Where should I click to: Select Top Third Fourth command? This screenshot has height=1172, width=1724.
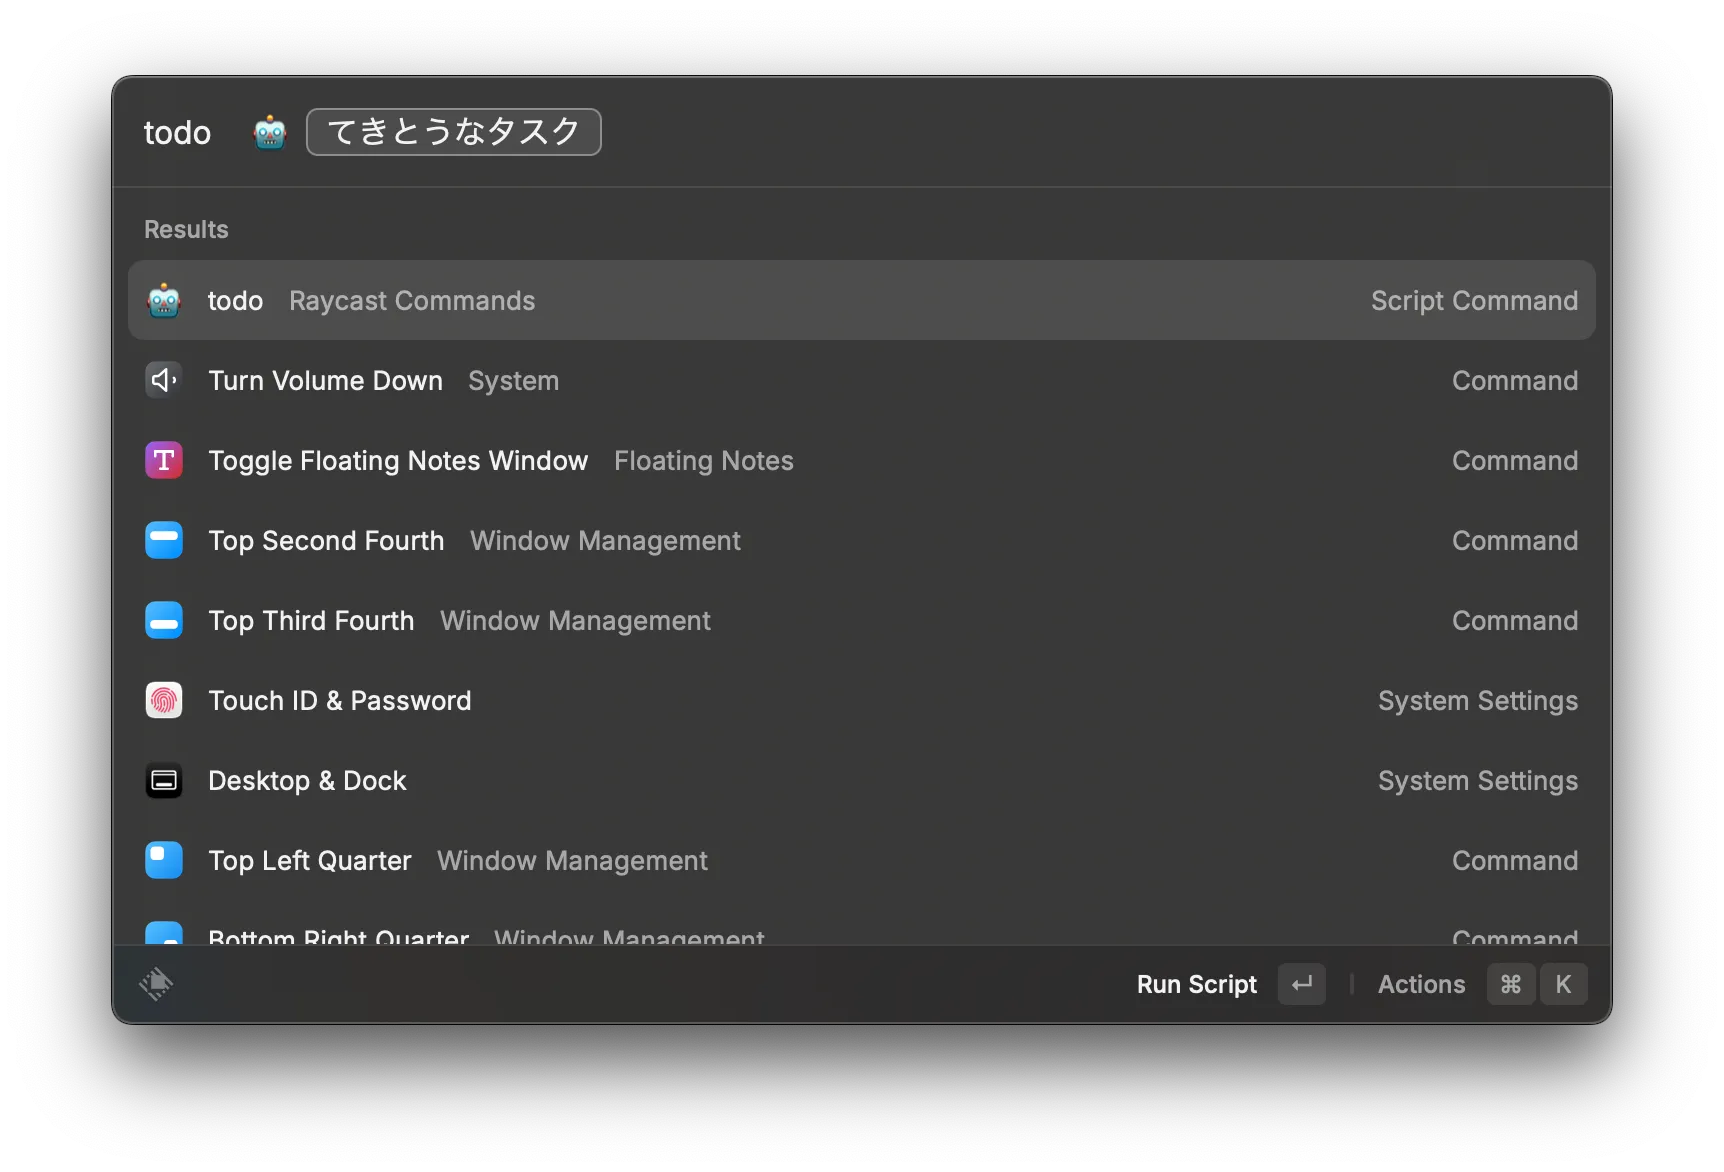coord(861,620)
